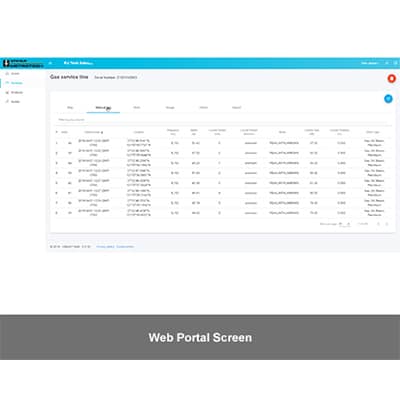Click the company logo in header
Viewport: 400px width, 400px height.
(x=23, y=63)
